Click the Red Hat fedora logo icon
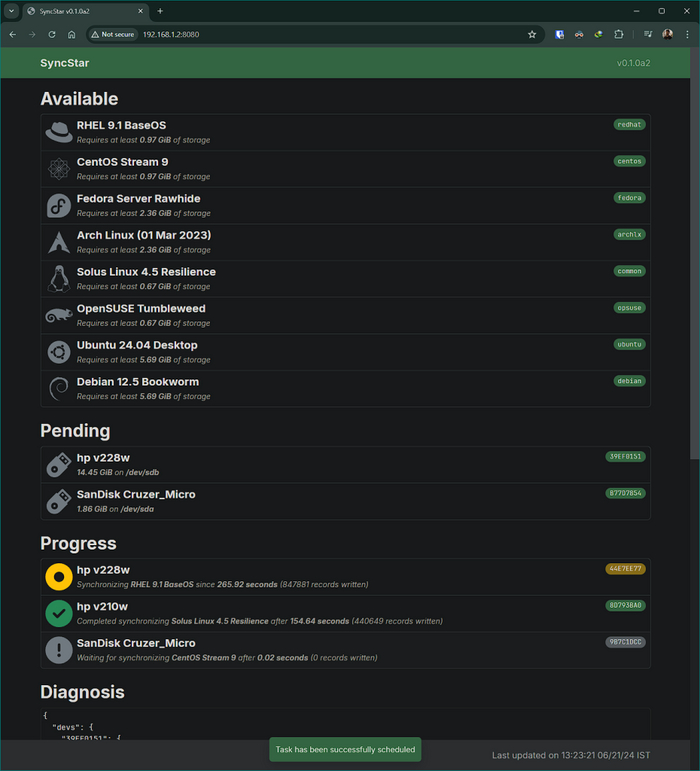Image resolution: width=700 pixels, height=771 pixels. [59, 132]
